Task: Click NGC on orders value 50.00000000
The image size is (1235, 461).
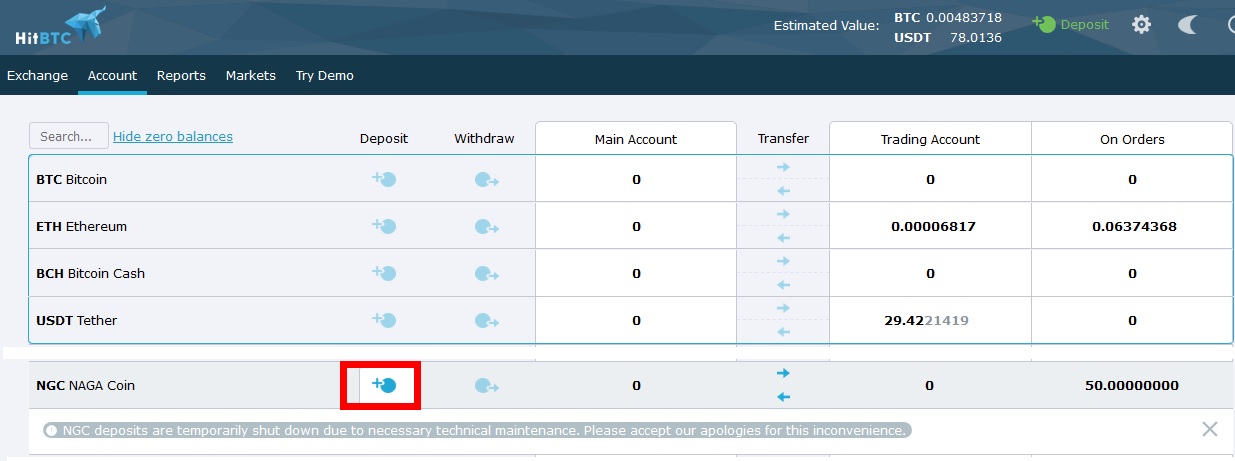Action: (x=1131, y=386)
